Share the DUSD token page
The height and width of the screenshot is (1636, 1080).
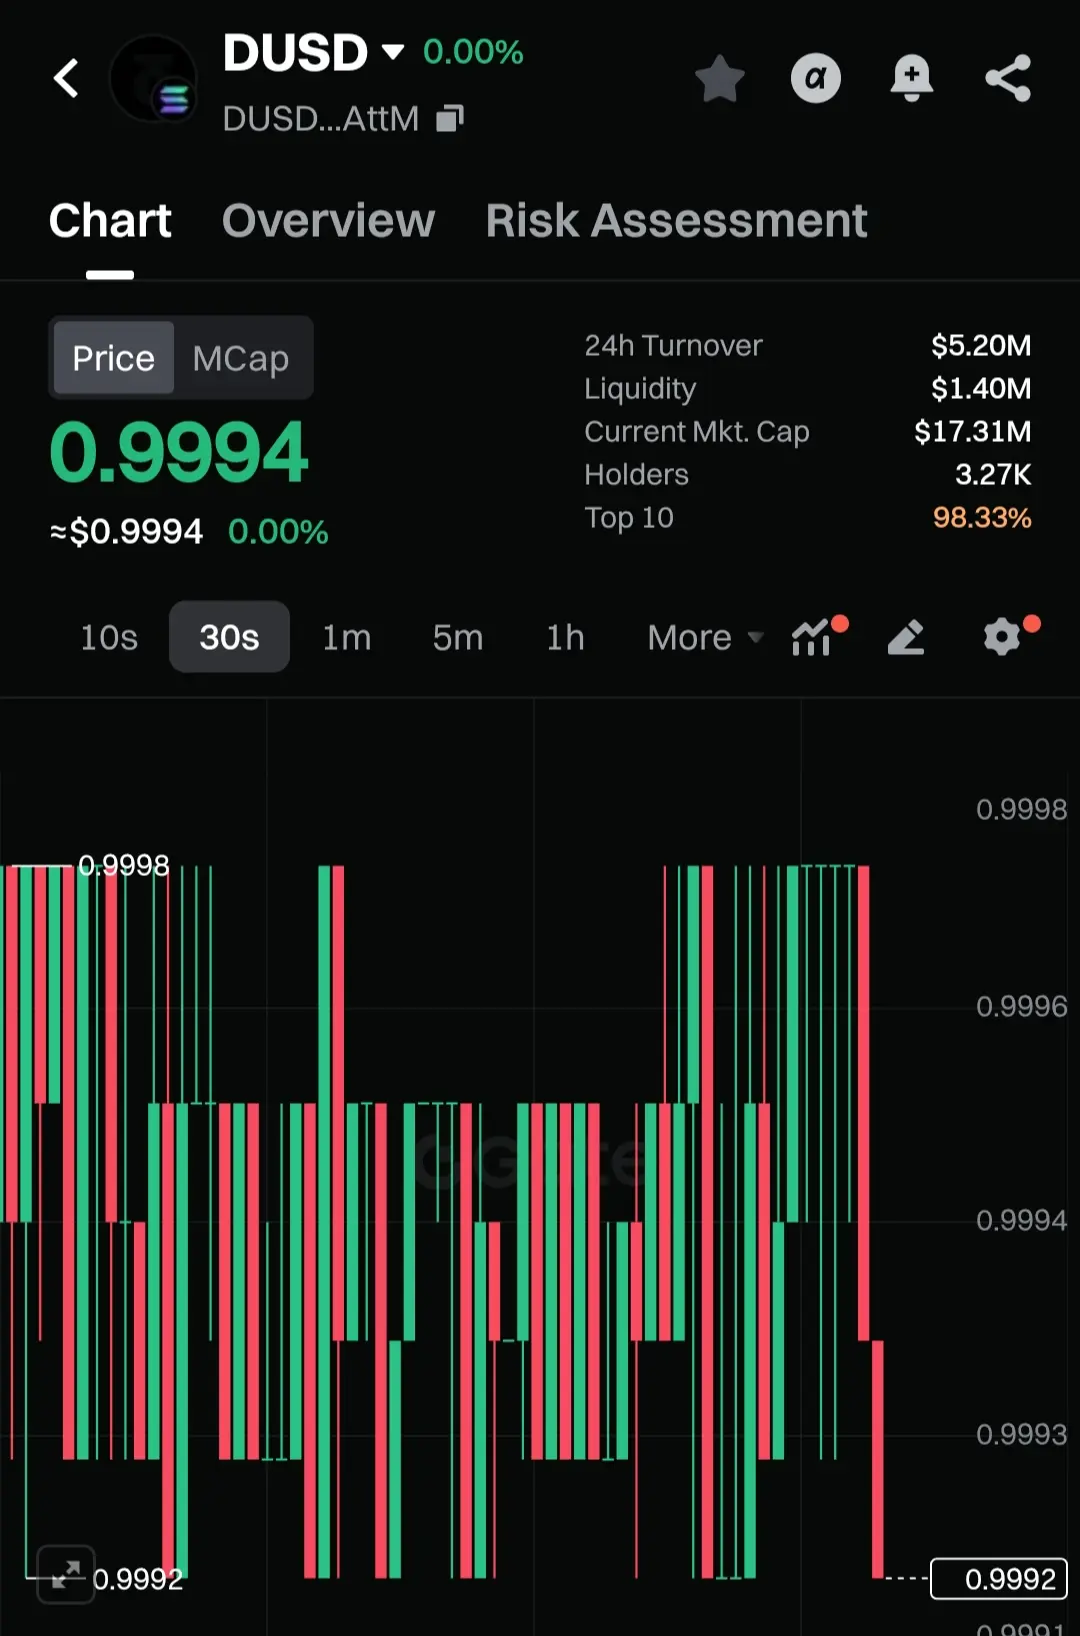tap(1007, 78)
